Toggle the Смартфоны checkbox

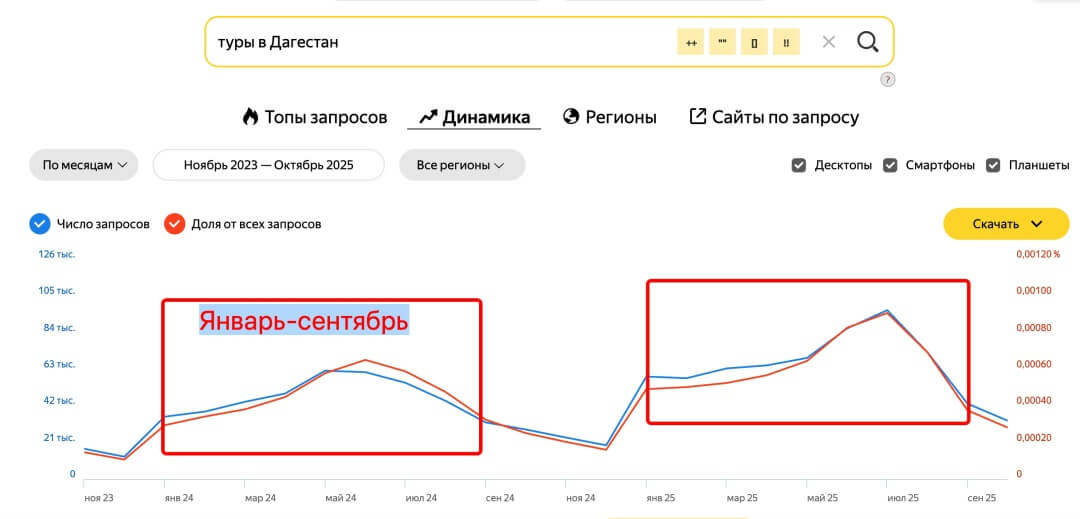890,165
